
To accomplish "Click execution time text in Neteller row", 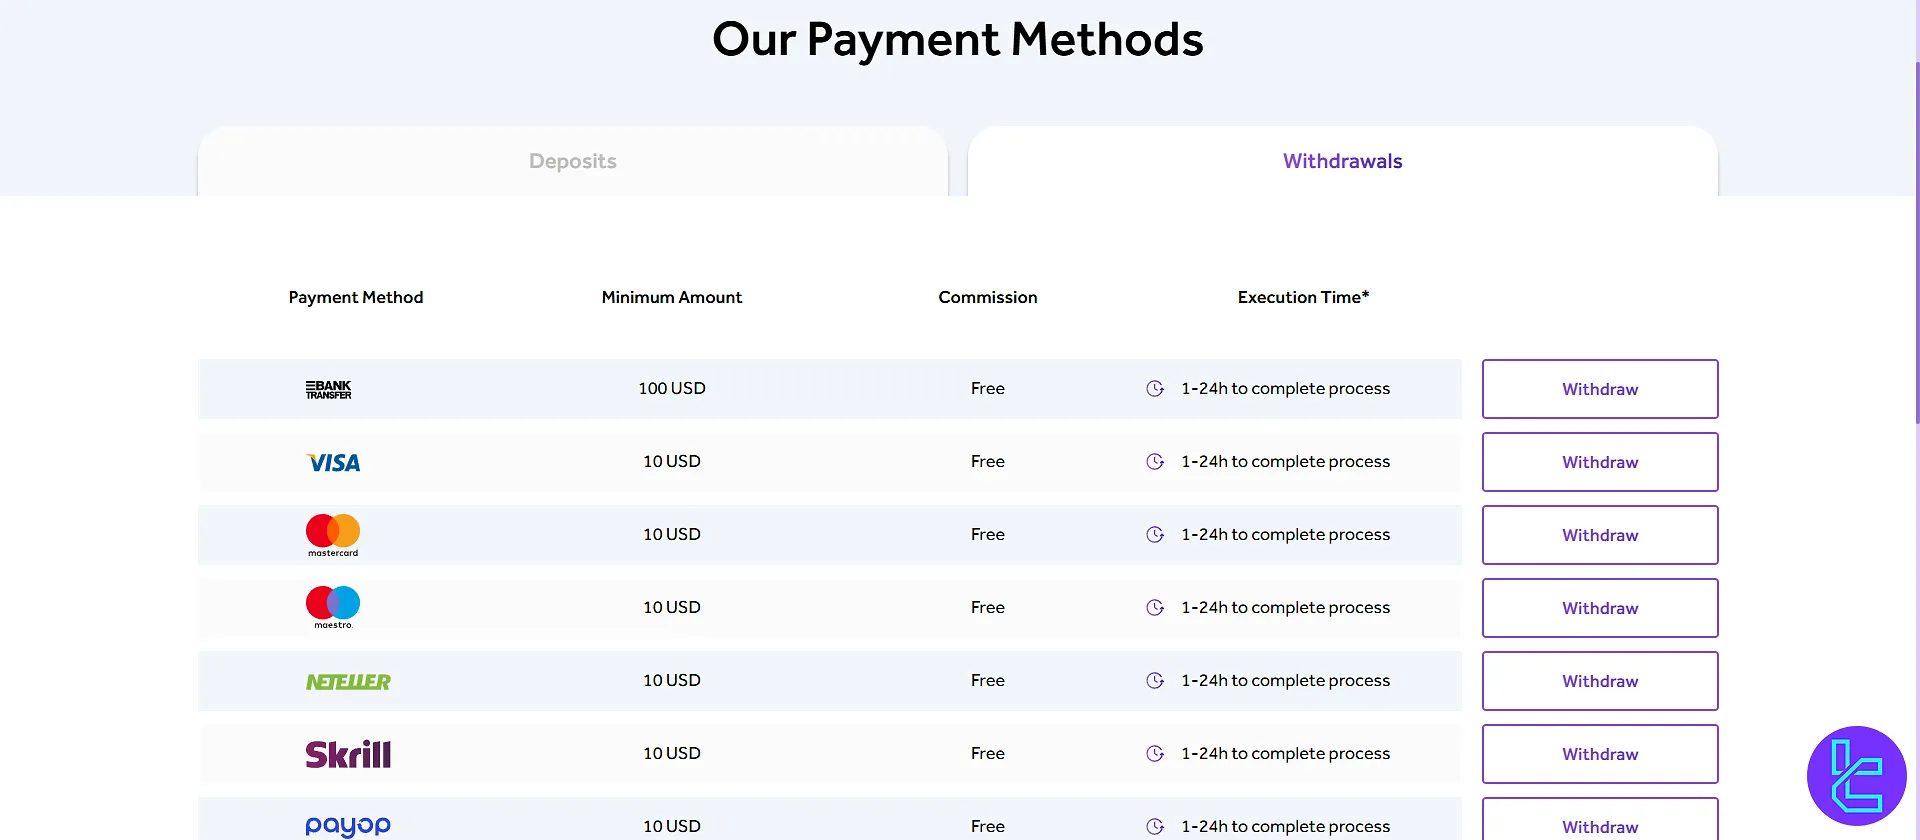I will coord(1286,680).
